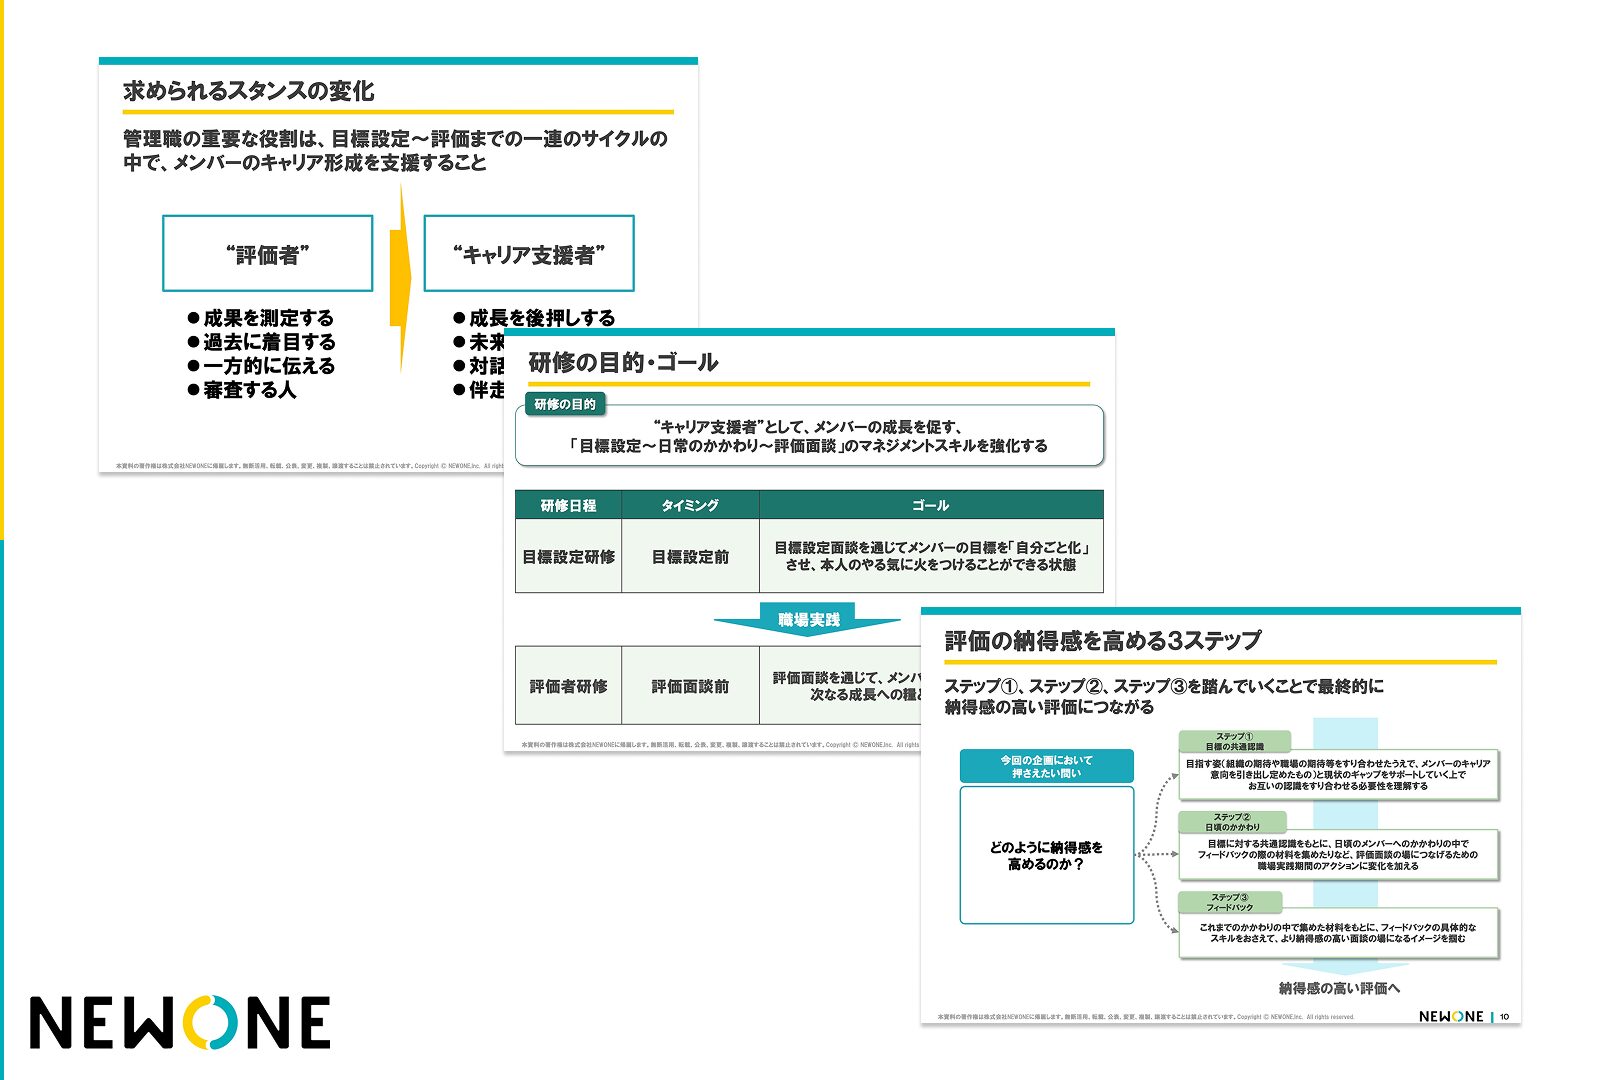Click the 納得感の高い評価へ text
Viewport: 1620px width, 1080px height.
[1339, 988]
